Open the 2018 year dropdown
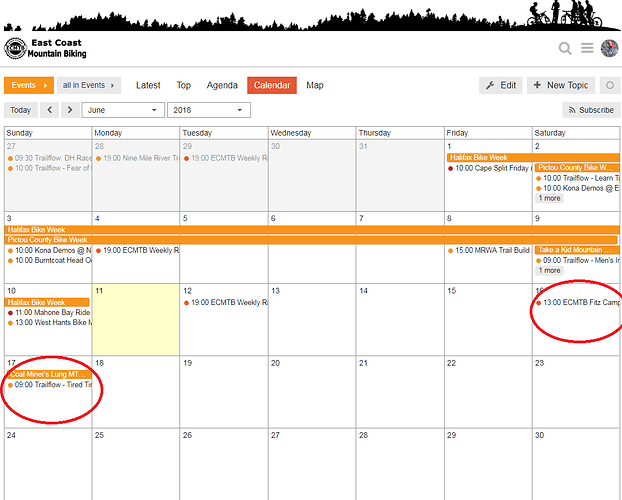 click(x=209, y=110)
